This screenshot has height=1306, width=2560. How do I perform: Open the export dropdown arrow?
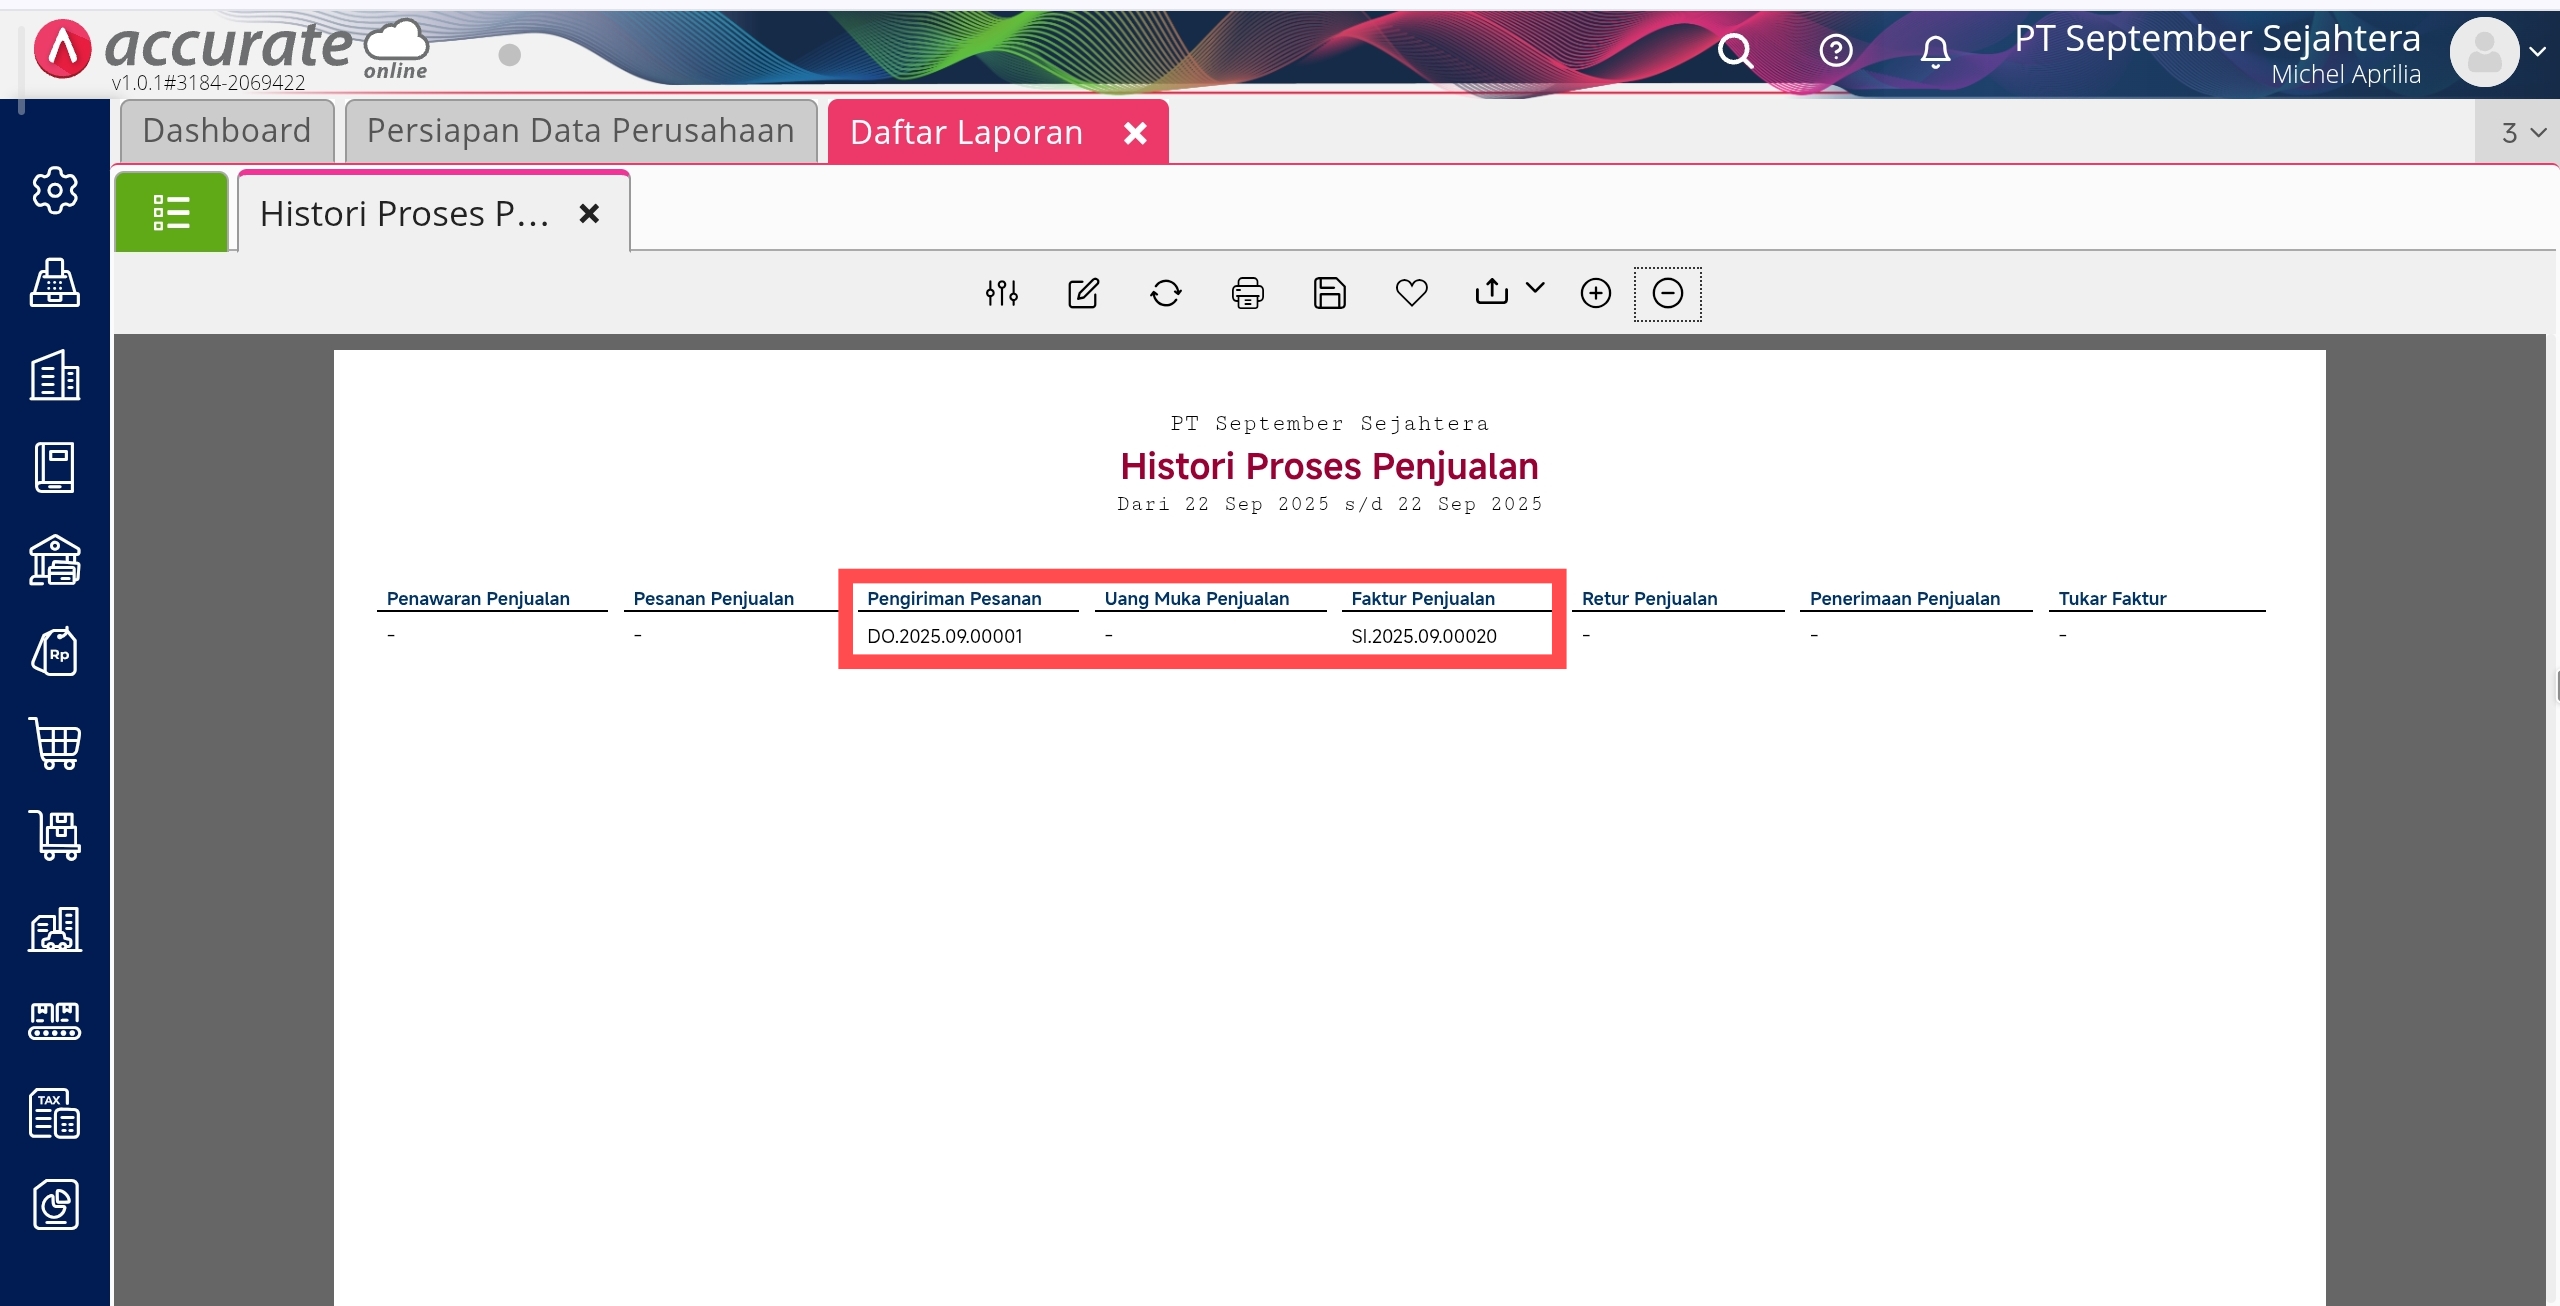coord(1535,288)
